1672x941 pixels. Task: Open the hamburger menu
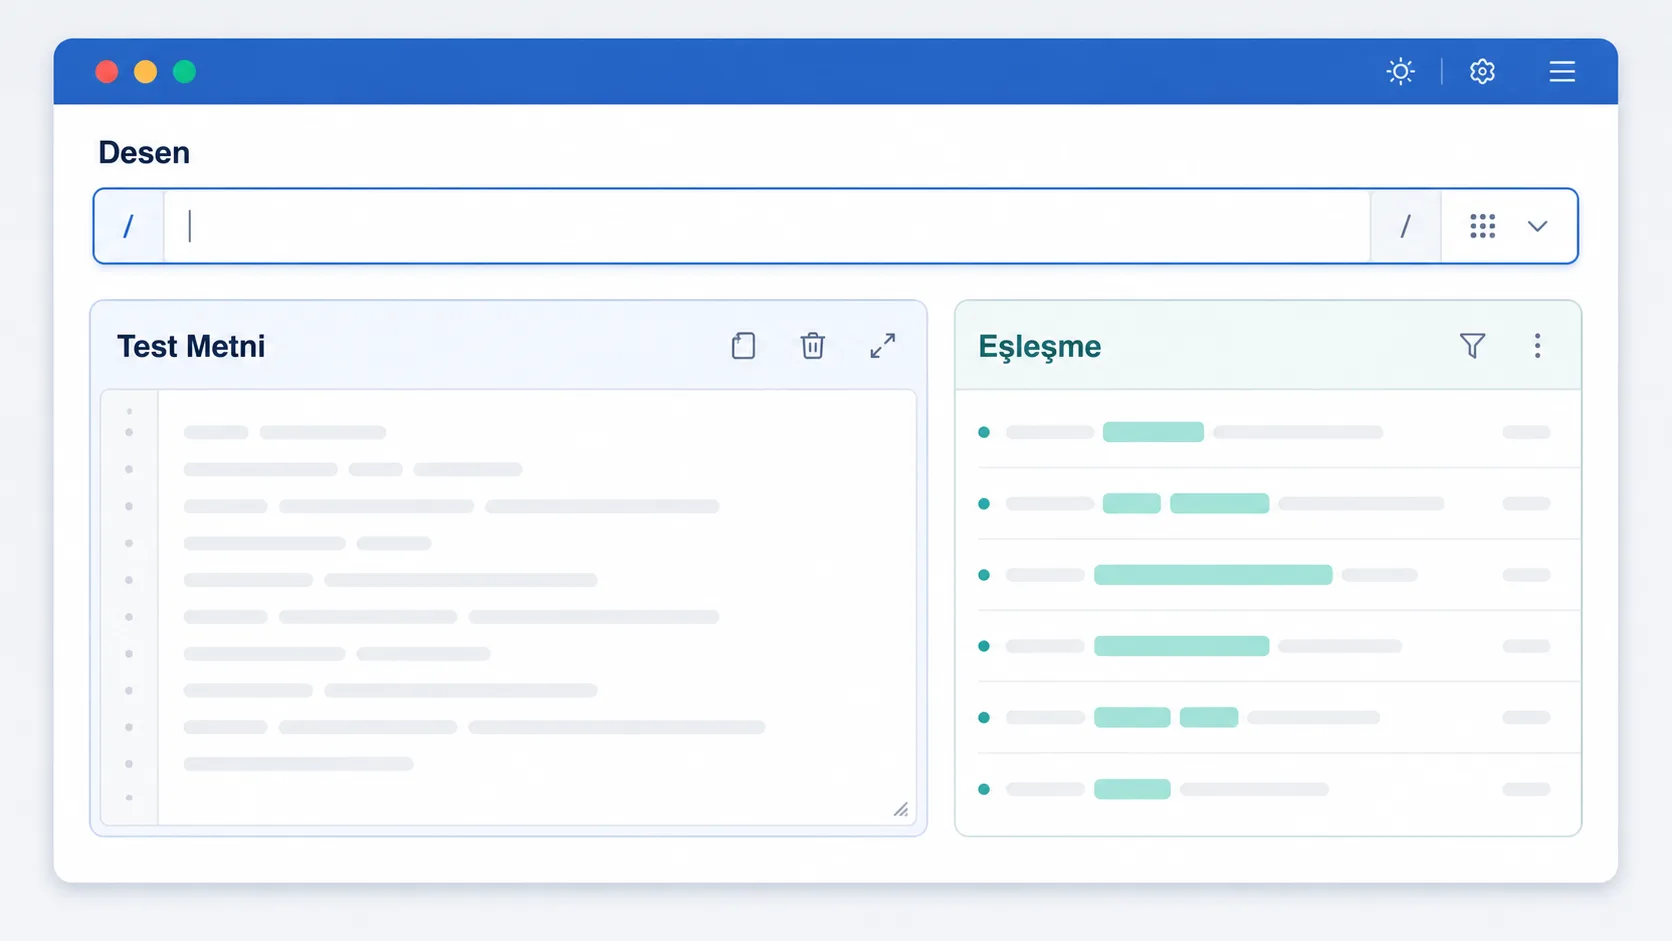click(x=1562, y=72)
